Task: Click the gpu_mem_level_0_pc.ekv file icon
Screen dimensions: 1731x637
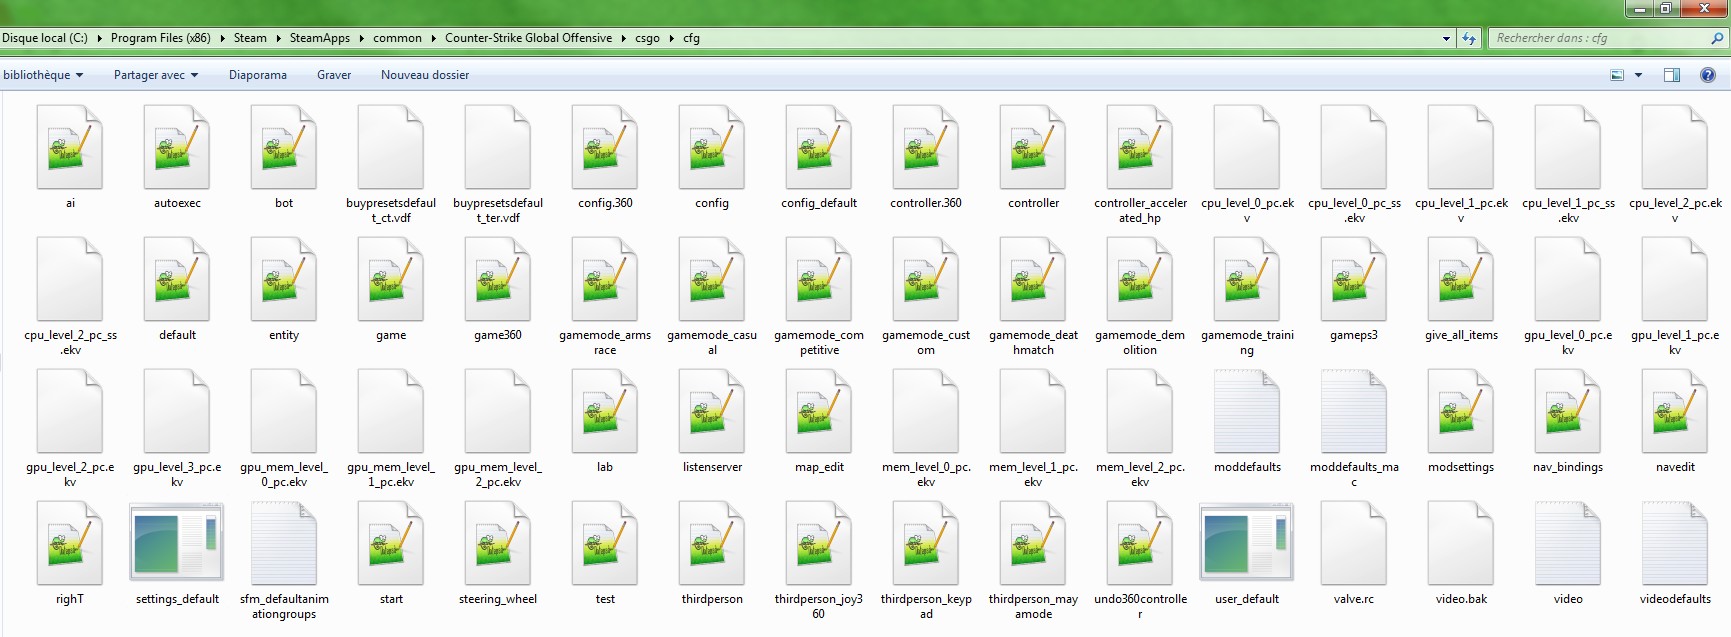Action: (x=284, y=411)
